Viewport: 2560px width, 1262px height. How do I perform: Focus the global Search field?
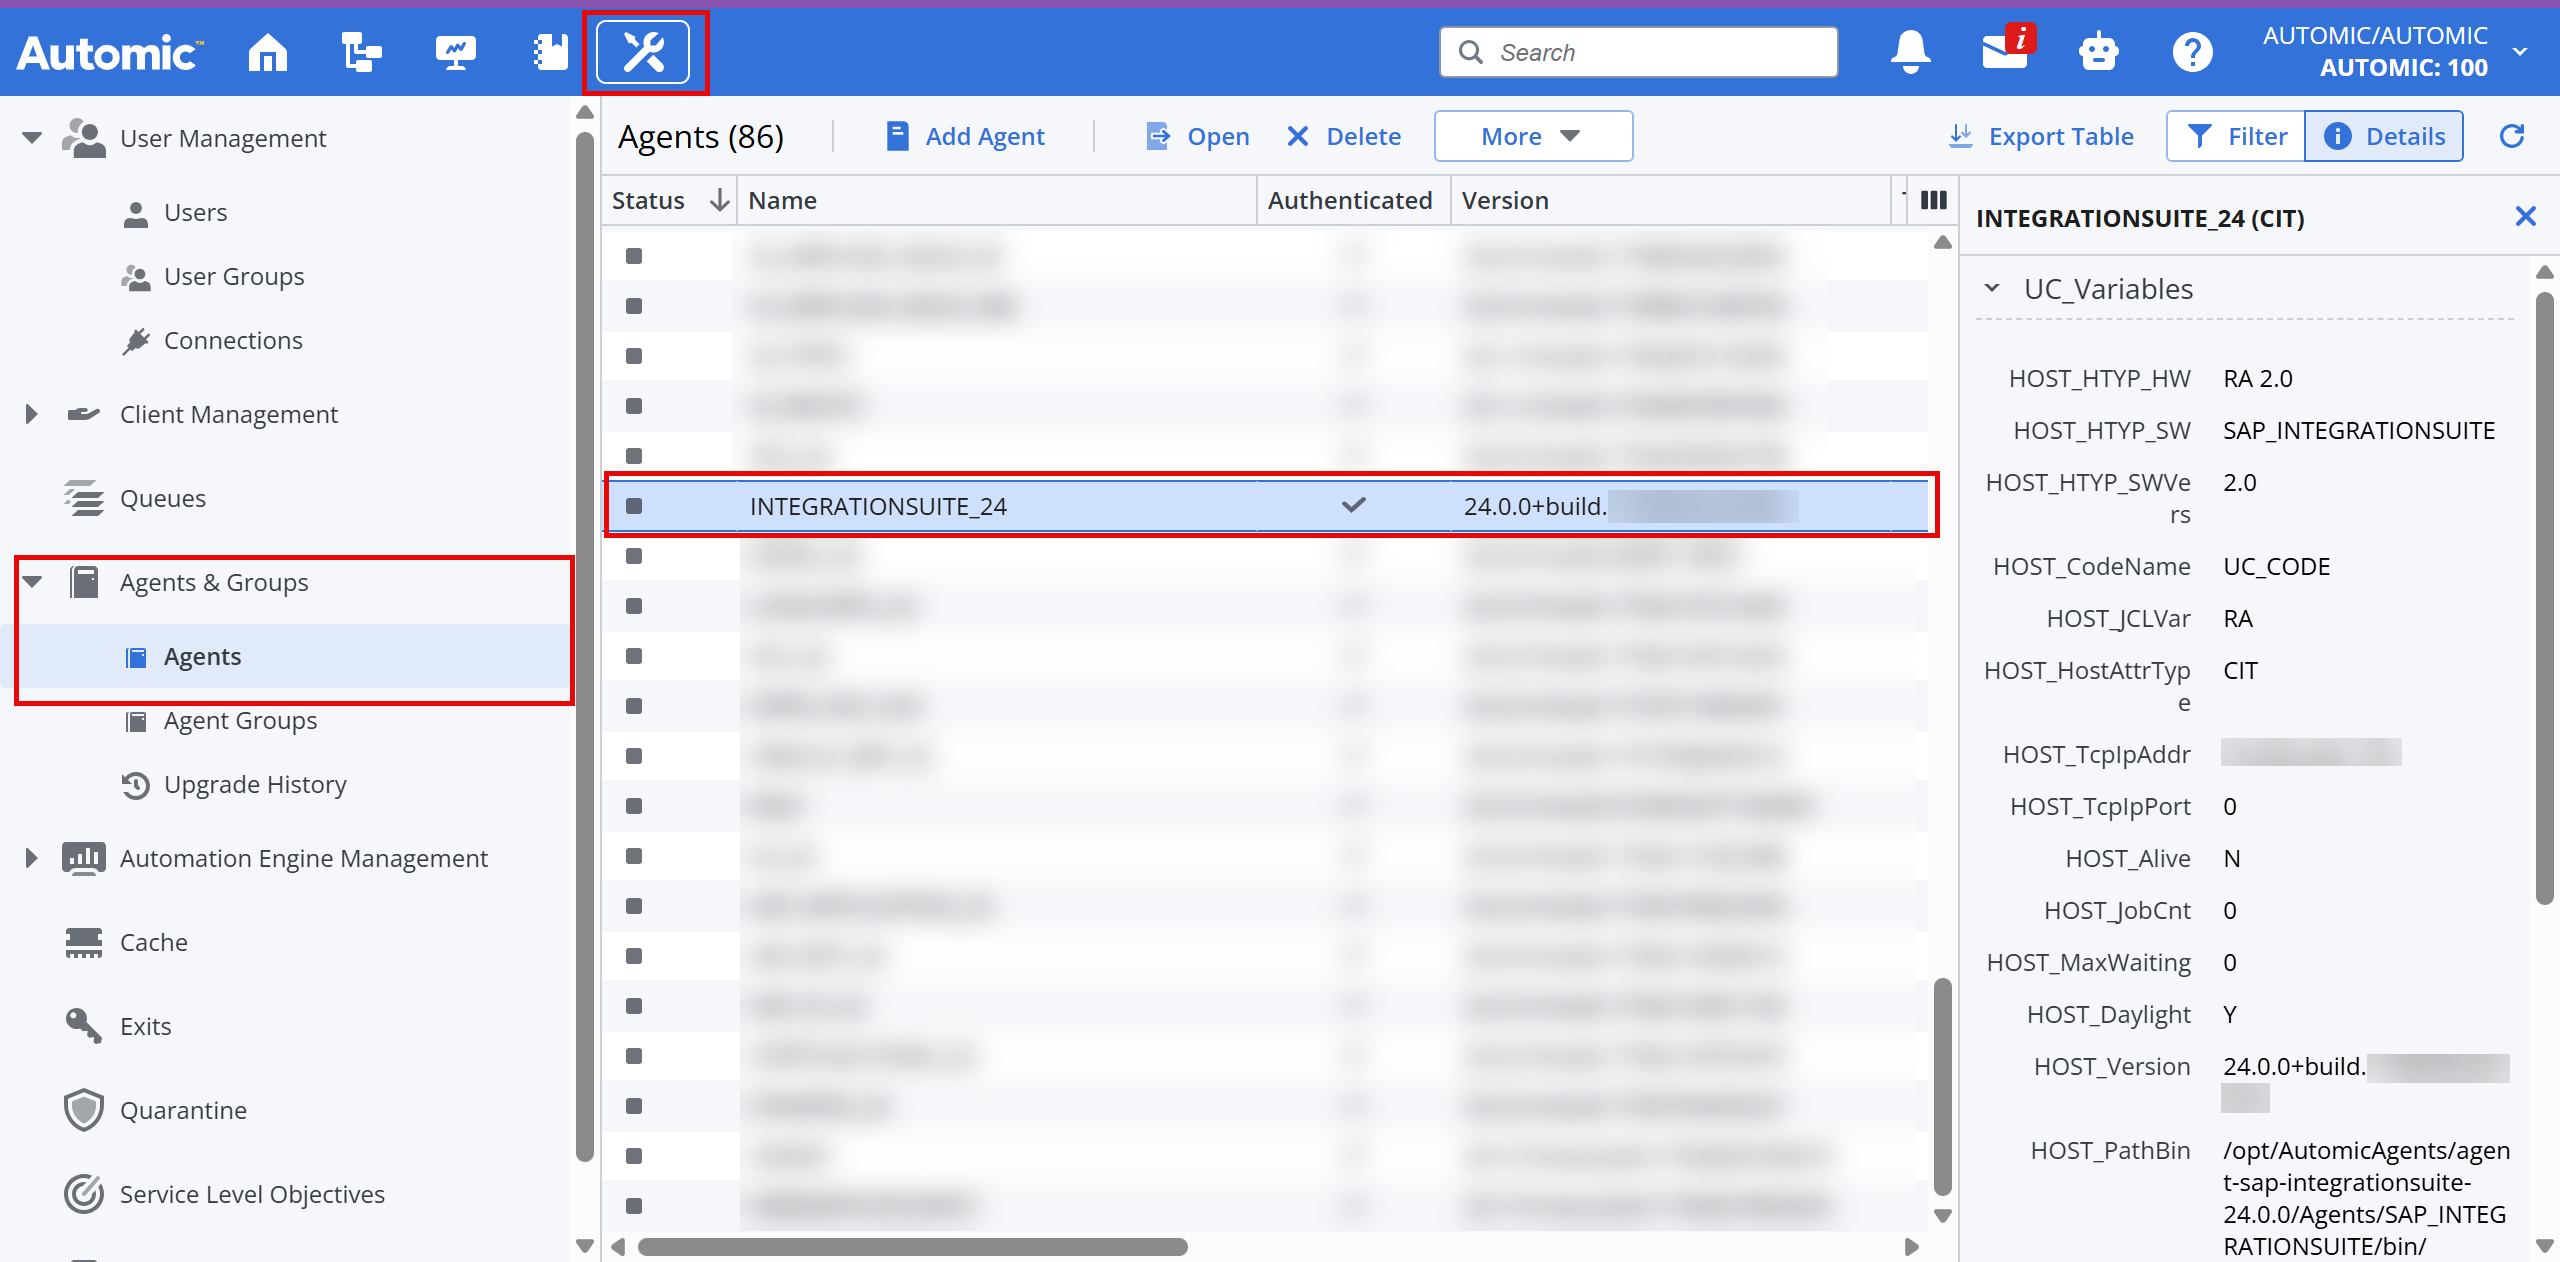[1639, 52]
